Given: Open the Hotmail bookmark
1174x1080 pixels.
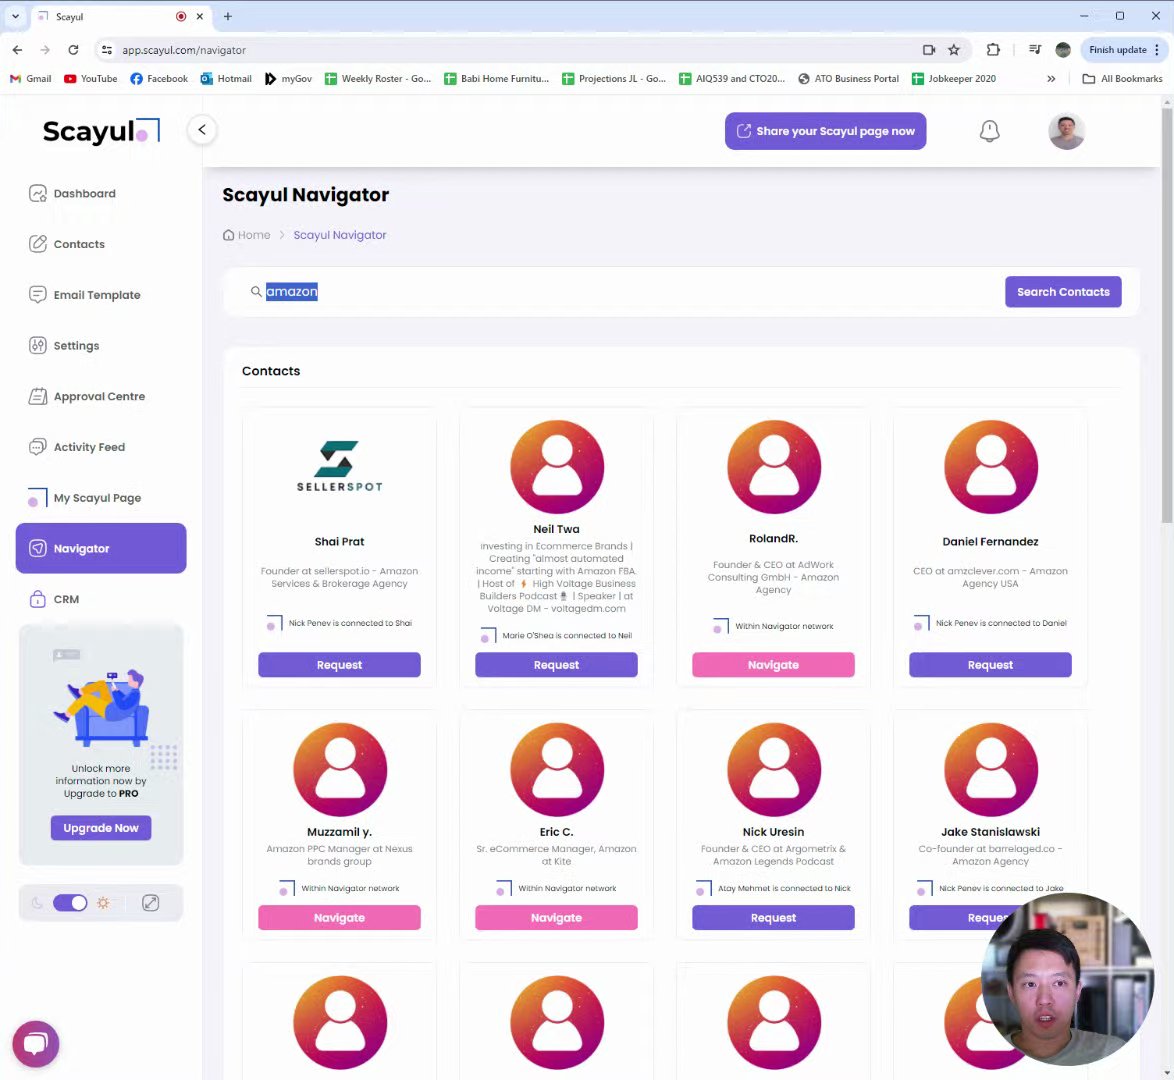Looking at the screenshot, I should point(226,79).
